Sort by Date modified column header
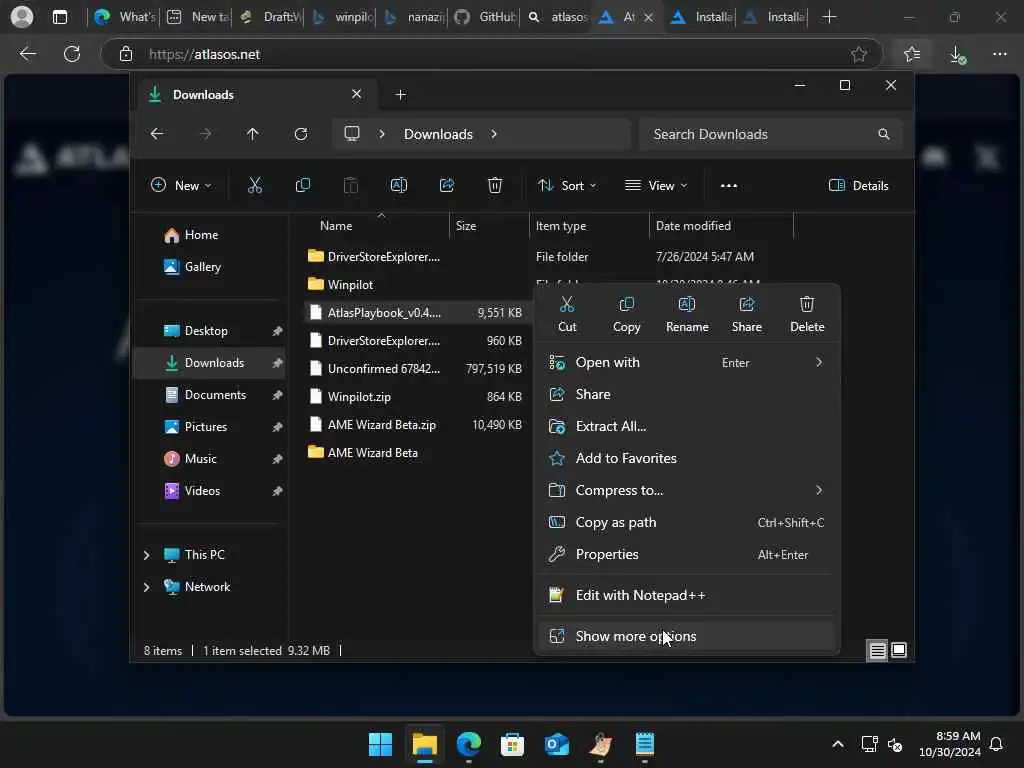1024x768 pixels. 722,226
